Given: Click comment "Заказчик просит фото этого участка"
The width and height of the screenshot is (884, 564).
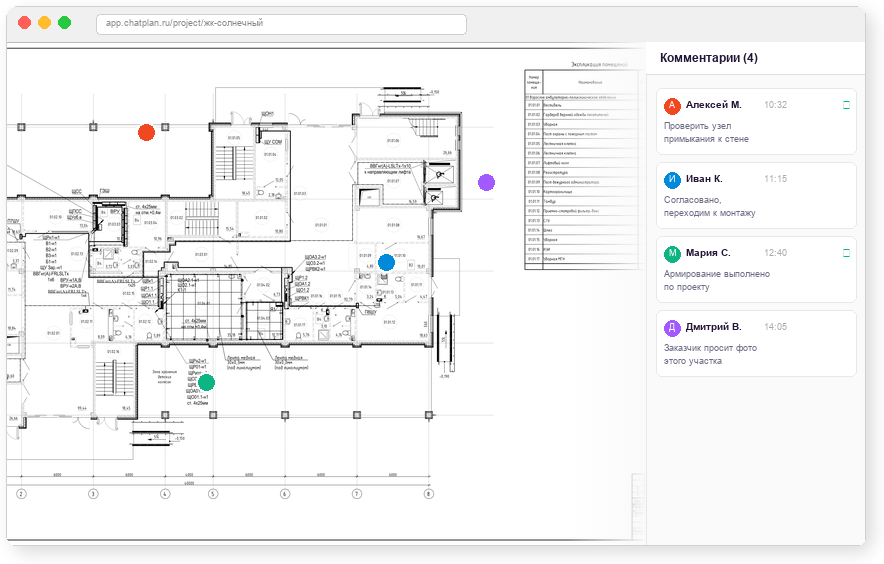Looking at the screenshot, I should [x=710, y=355].
